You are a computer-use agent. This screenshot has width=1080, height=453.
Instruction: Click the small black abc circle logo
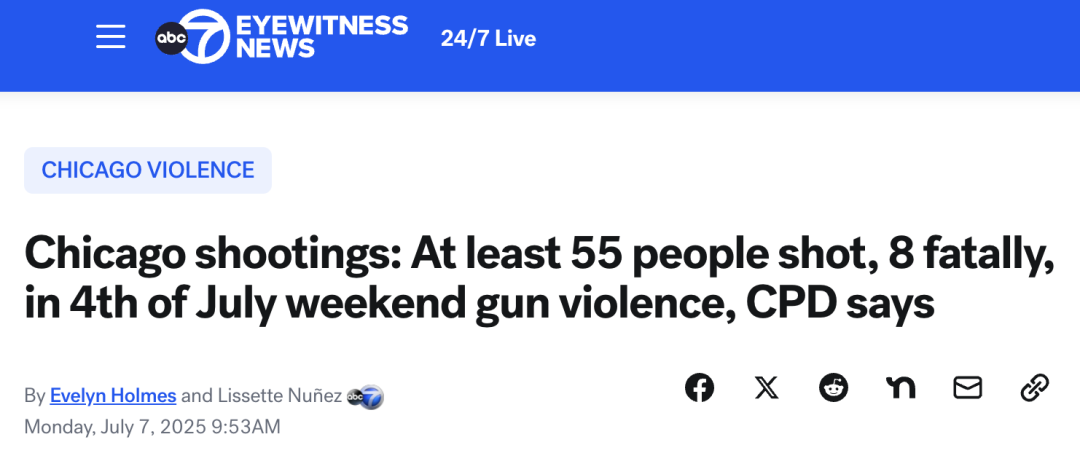pyautogui.click(x=172, y=39)
